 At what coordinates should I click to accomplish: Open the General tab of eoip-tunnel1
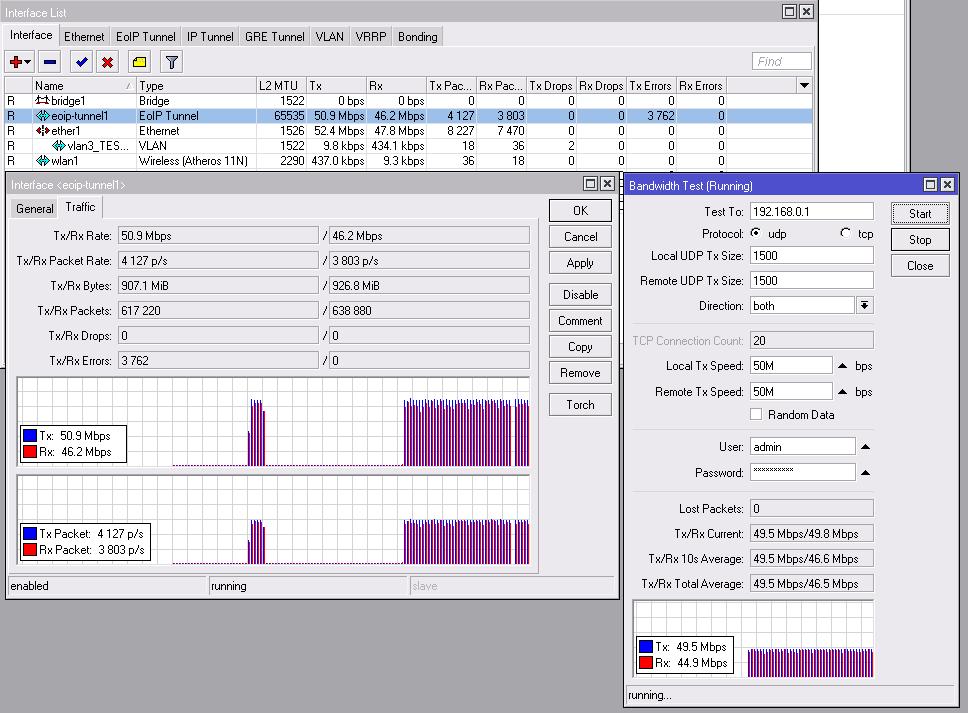pos(34,209)
